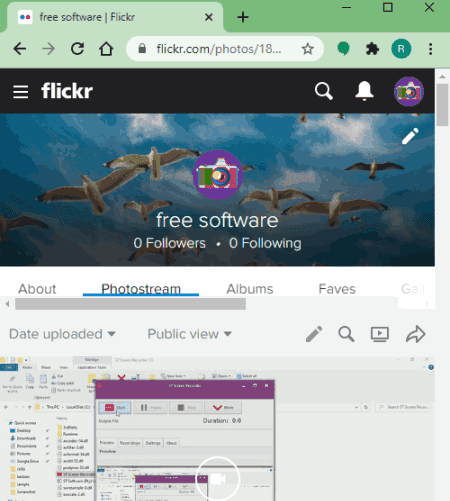Open the Chrome three-dot menu

point(430,49)
